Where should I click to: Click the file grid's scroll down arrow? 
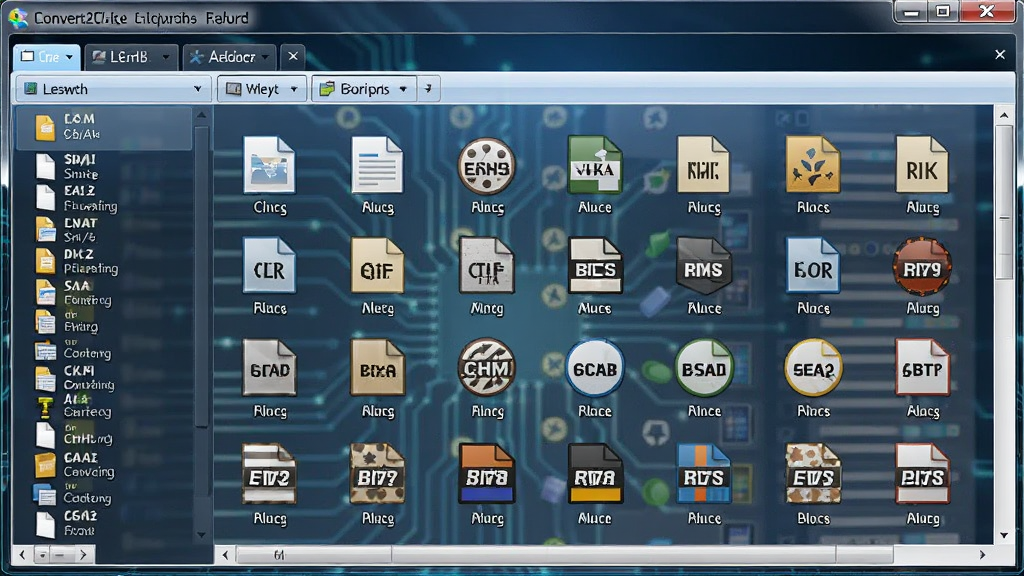pos(1004,536)
